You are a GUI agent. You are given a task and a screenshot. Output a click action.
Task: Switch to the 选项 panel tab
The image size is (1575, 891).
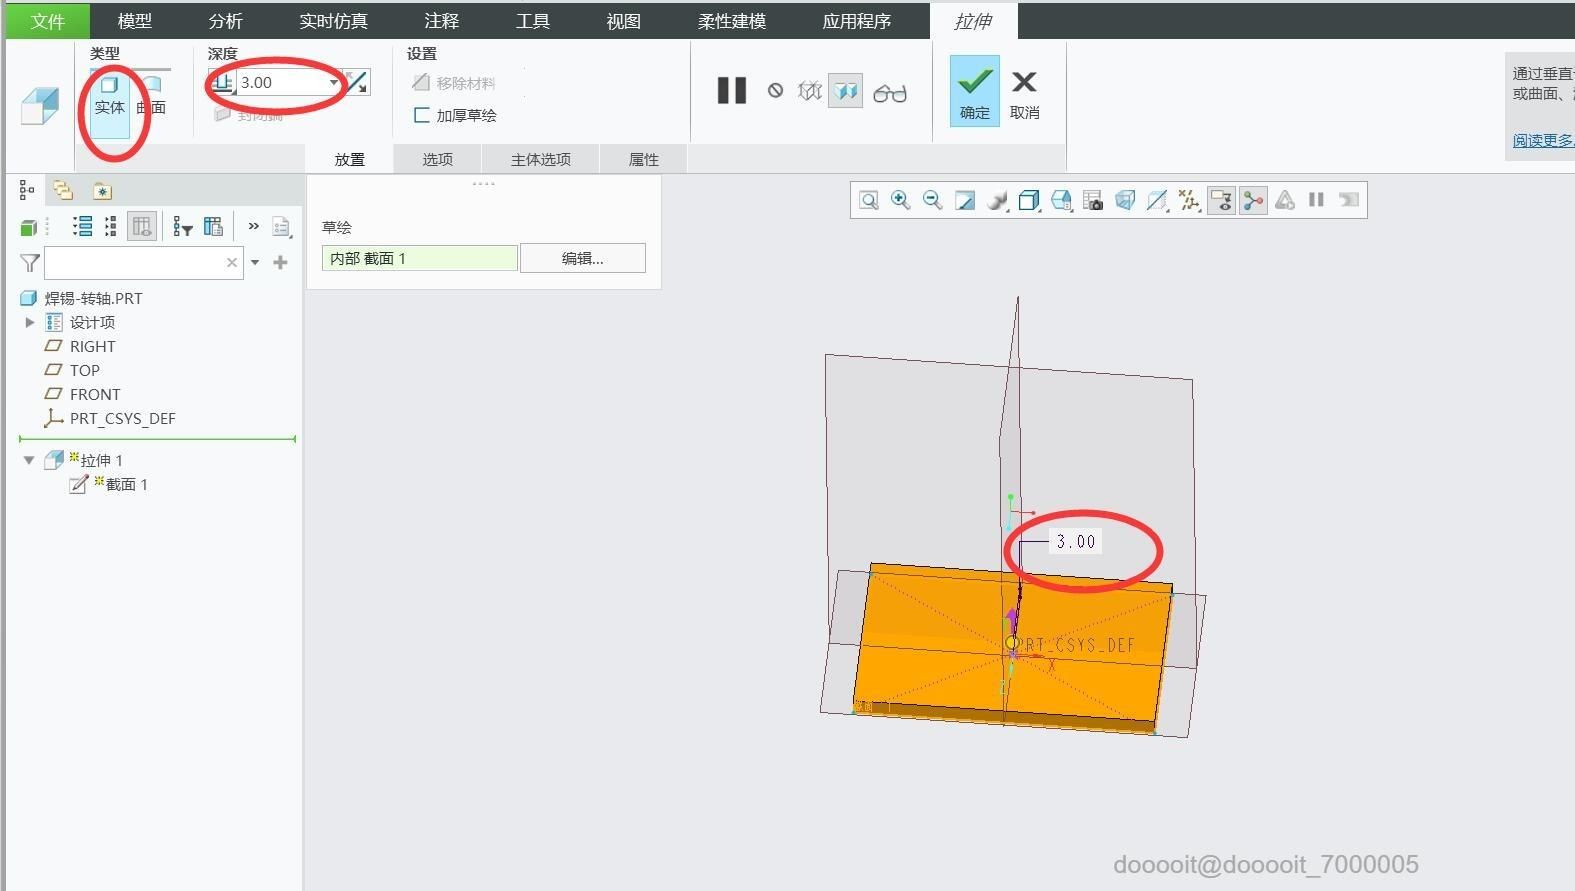[x=437, y=159]
